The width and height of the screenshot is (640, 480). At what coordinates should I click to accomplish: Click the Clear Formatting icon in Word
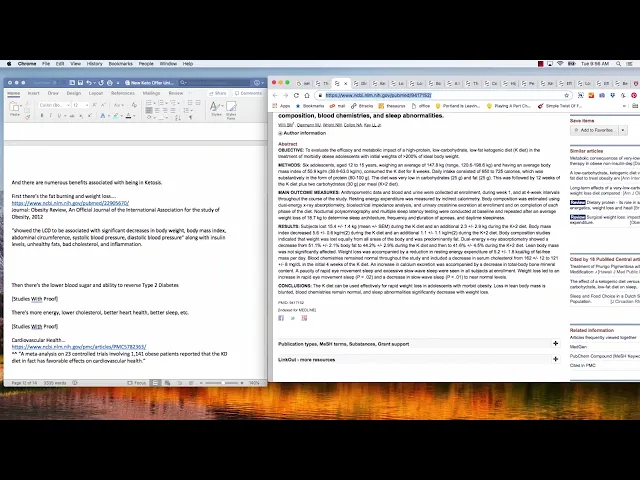pos(134,105)
